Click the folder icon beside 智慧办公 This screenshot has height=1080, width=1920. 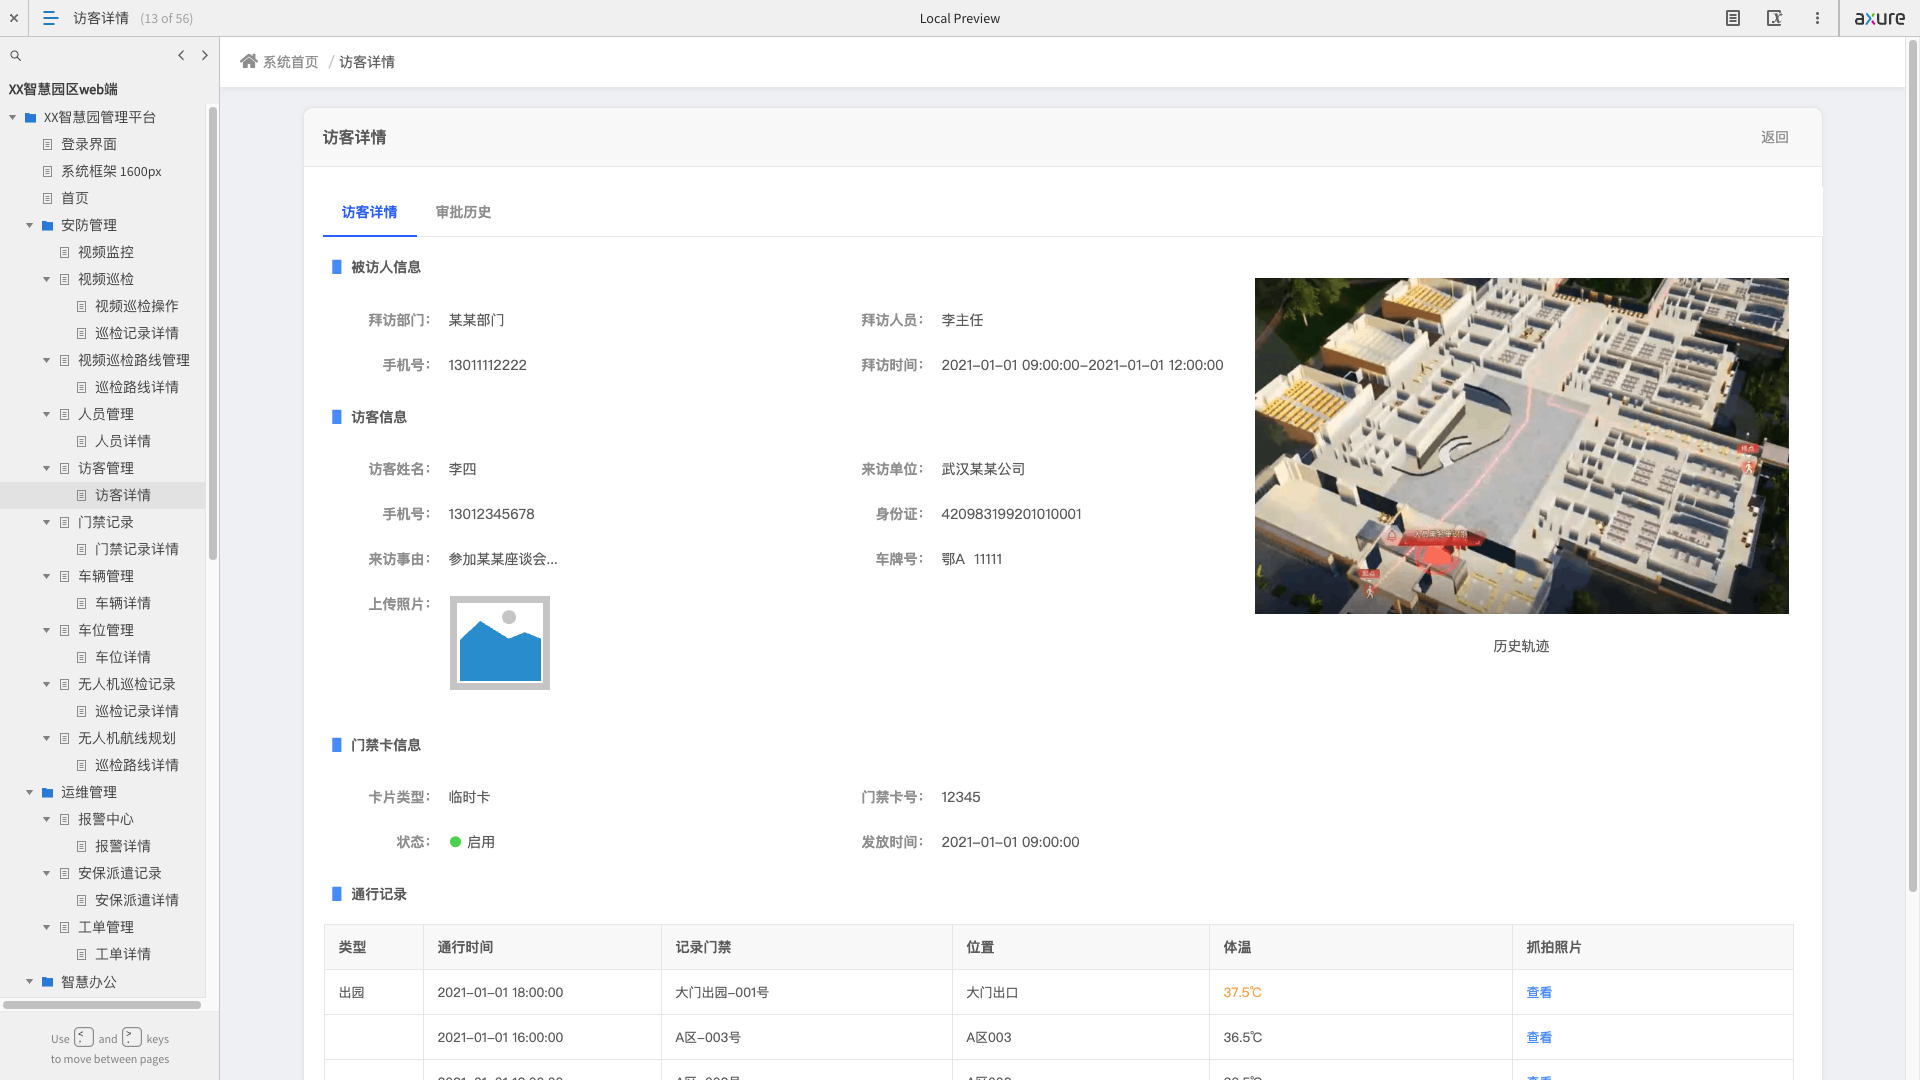coord(47,981)
